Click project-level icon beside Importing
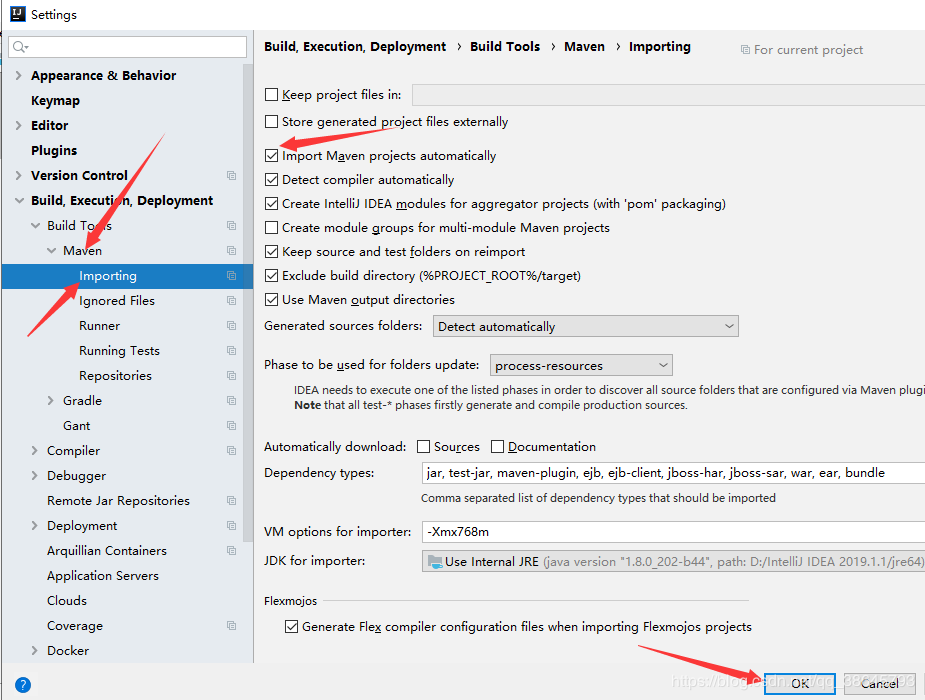The width and height of the screenshot is (925, 700). pos(231,275)
